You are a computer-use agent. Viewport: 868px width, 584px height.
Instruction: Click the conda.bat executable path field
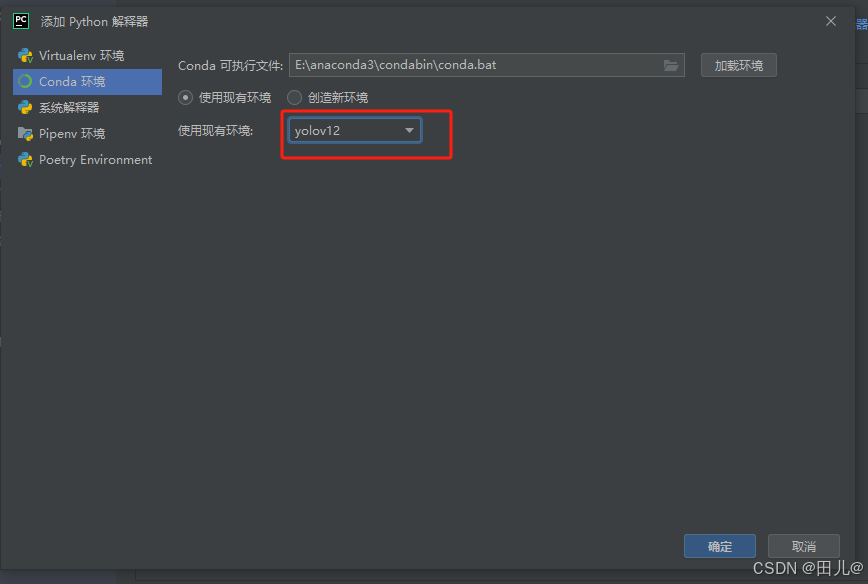point(470,64)
